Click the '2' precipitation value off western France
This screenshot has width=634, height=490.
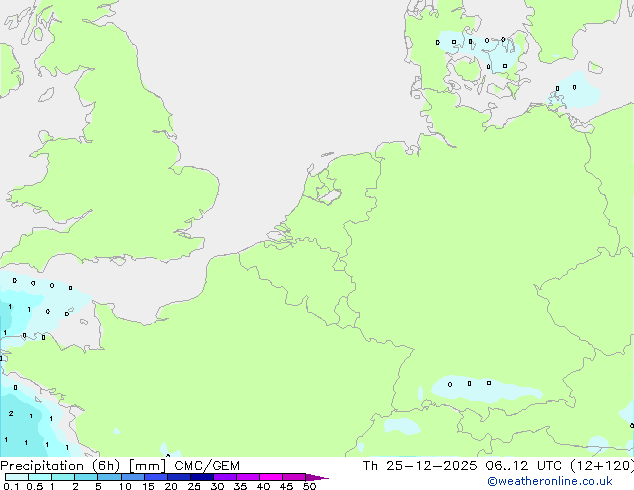(11, 414)
